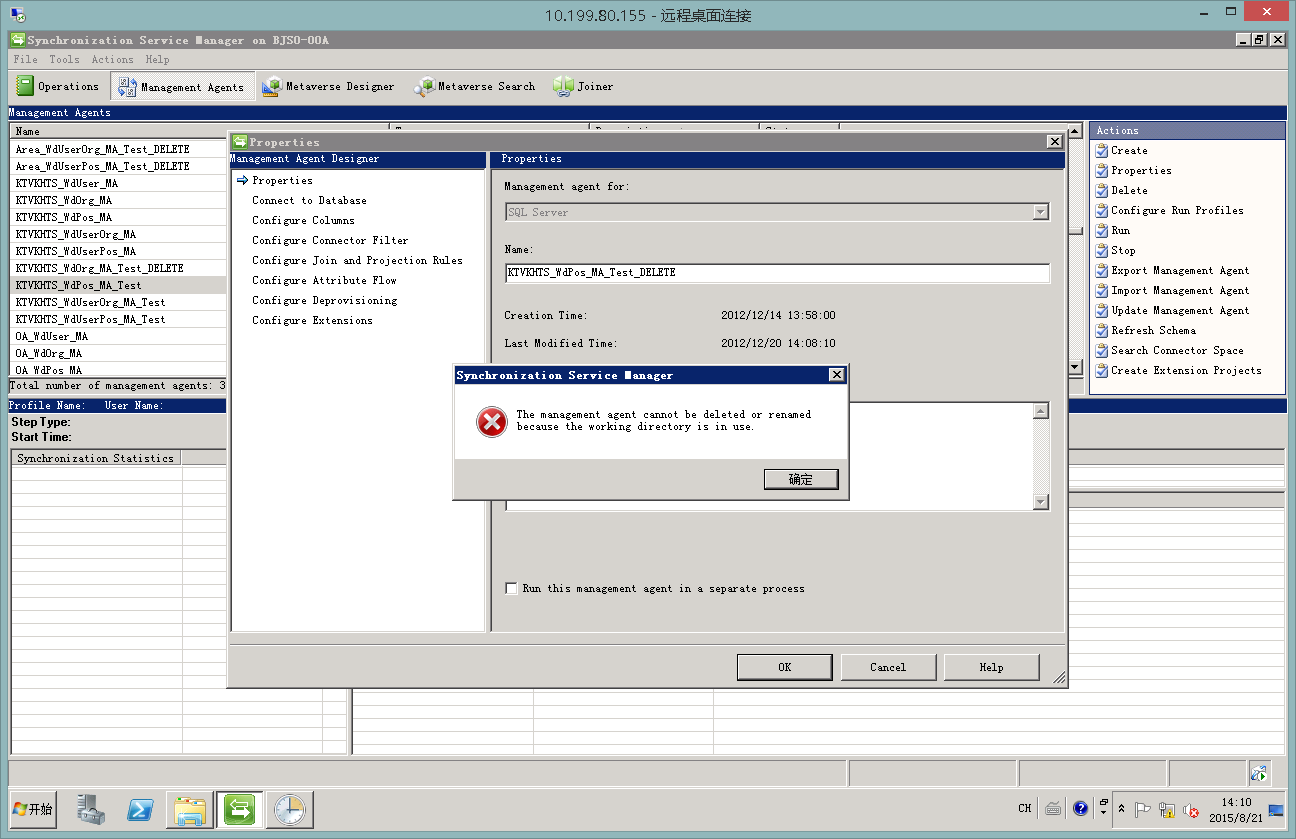Select OA_WdUser_MA agent row
The image size is (1296, 839).
(x=118, y=336)
